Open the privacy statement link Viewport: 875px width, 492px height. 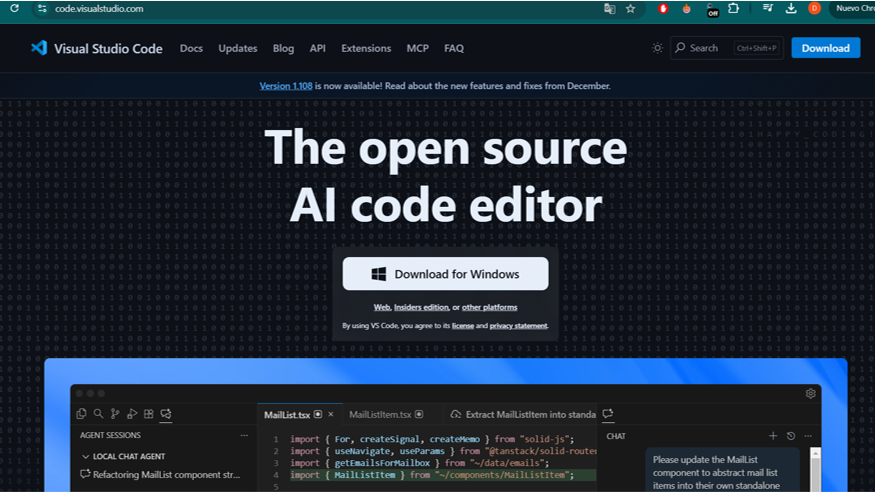pyautogui.click(x=518, y=326)
